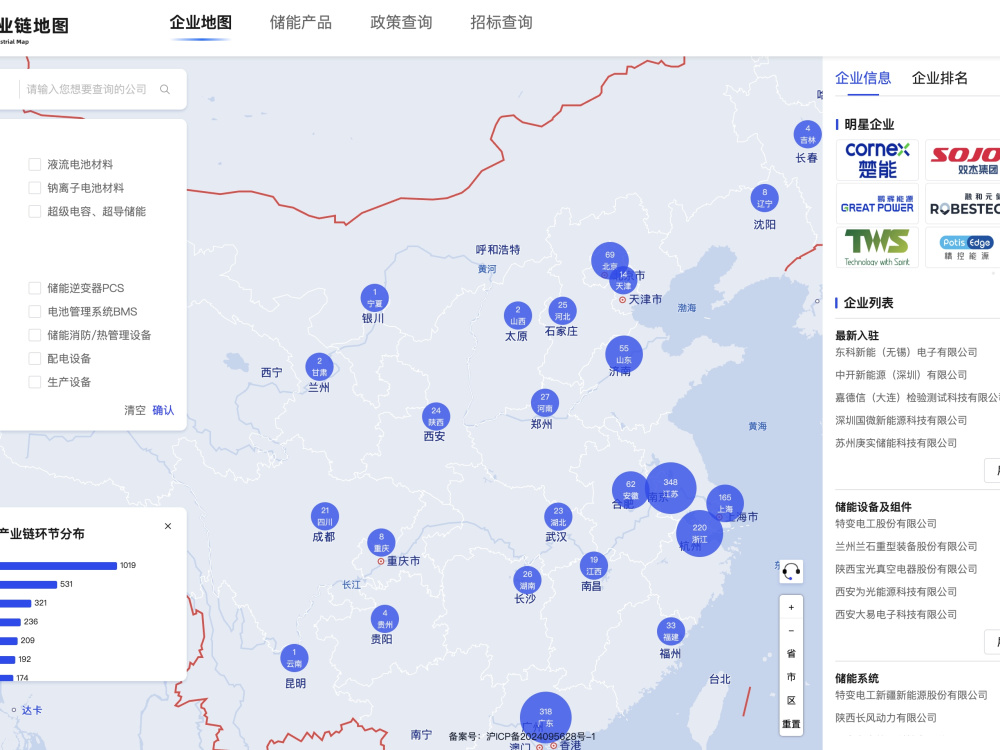Check the 生产设备 checkbox
The width and height of the screenshot is (1000, 750).
coord(35,382)
